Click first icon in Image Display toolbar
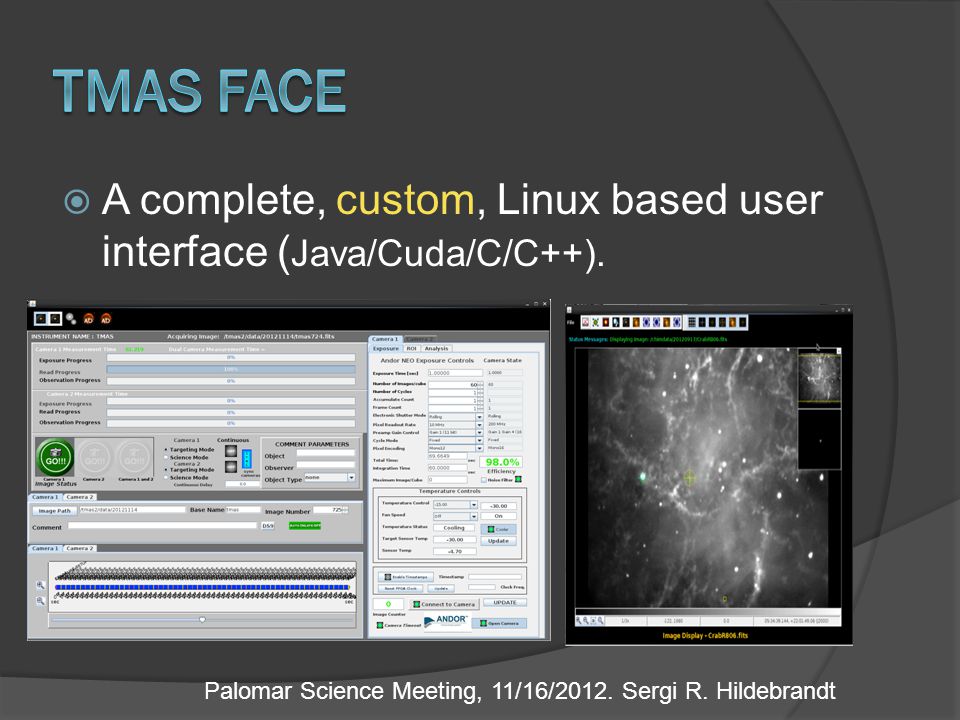This screenshot has height=720, width=960. click(x=585, y=322)
